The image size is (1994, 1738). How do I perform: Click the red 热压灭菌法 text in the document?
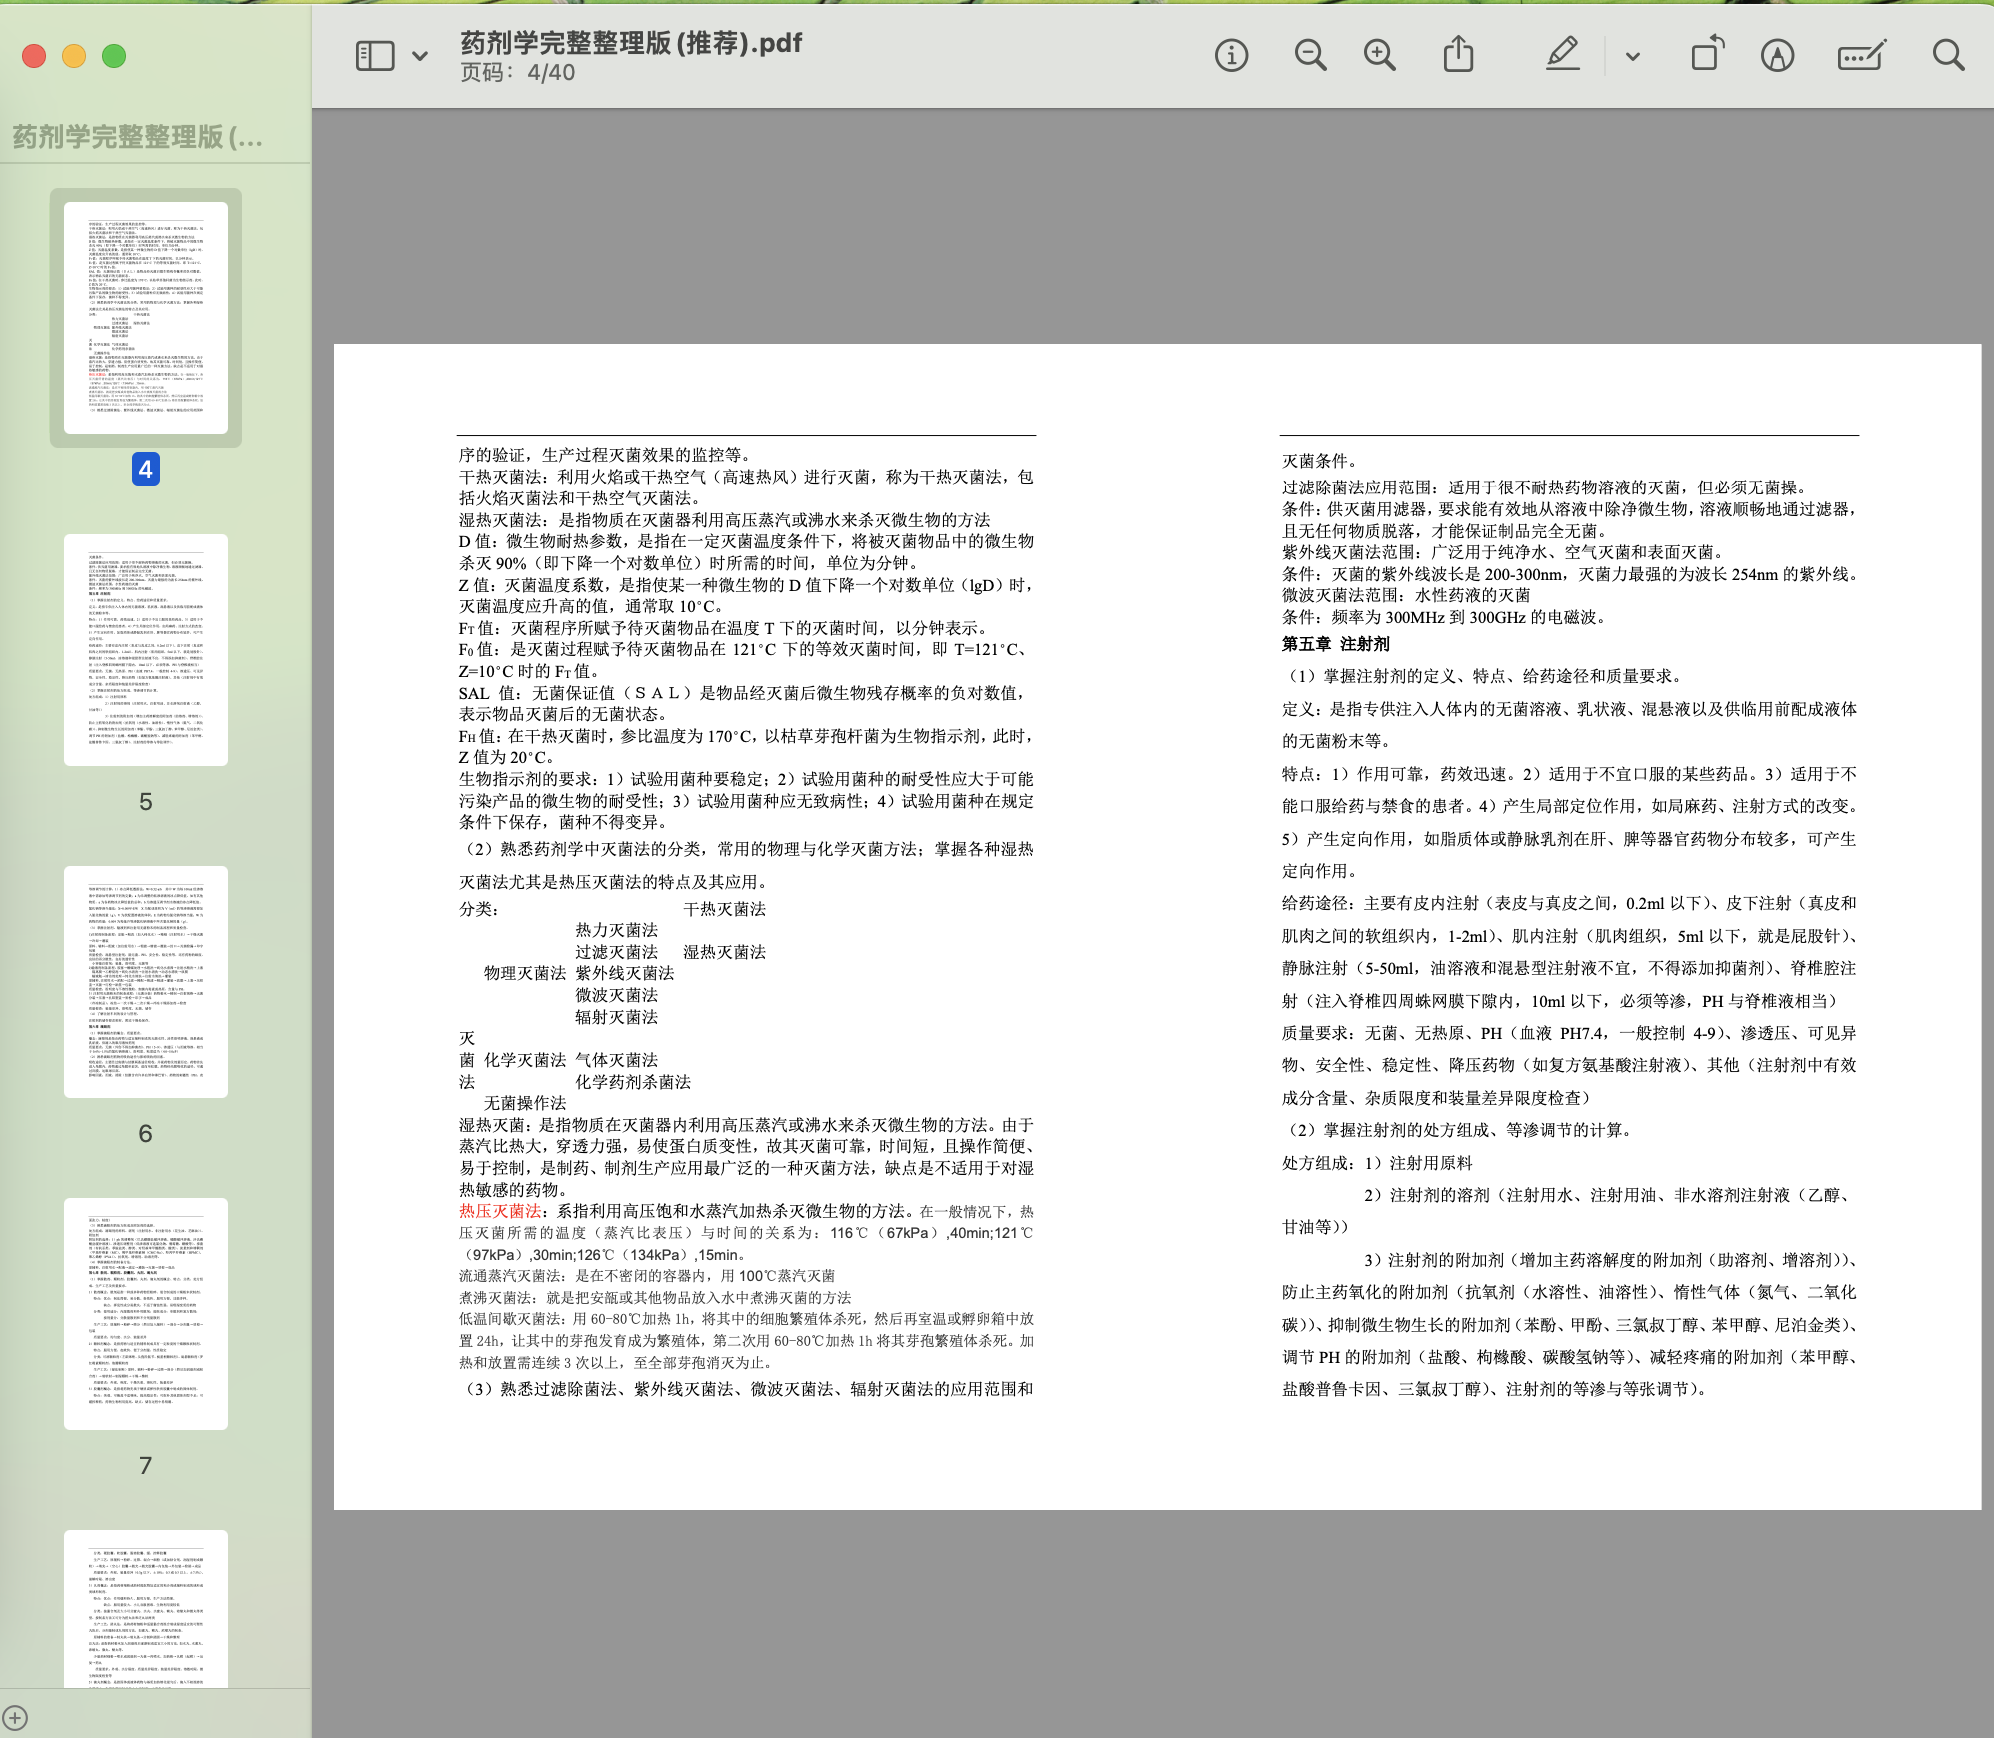499,1211
